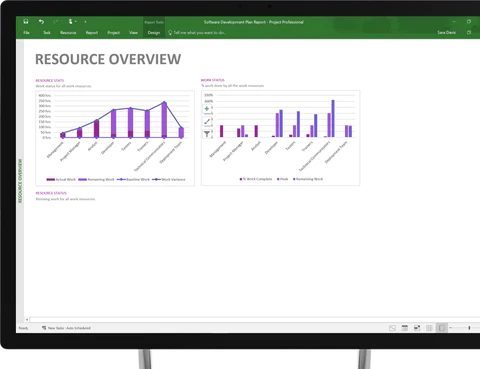Open the File menu

pyautogui.click(x=26, y=33)
